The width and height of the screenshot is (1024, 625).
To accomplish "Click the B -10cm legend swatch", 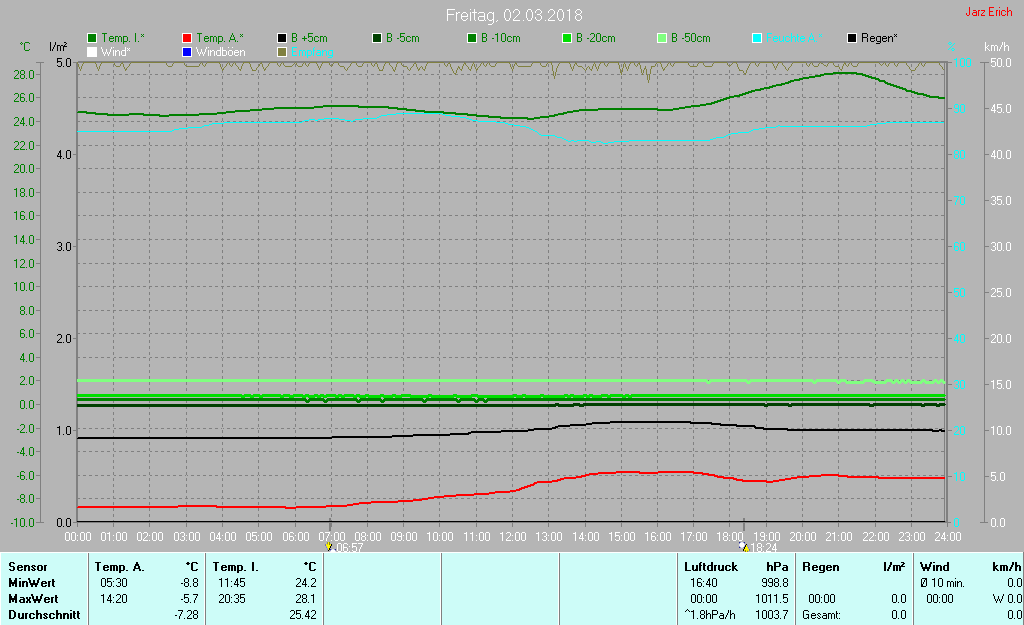I will [472, 38].
